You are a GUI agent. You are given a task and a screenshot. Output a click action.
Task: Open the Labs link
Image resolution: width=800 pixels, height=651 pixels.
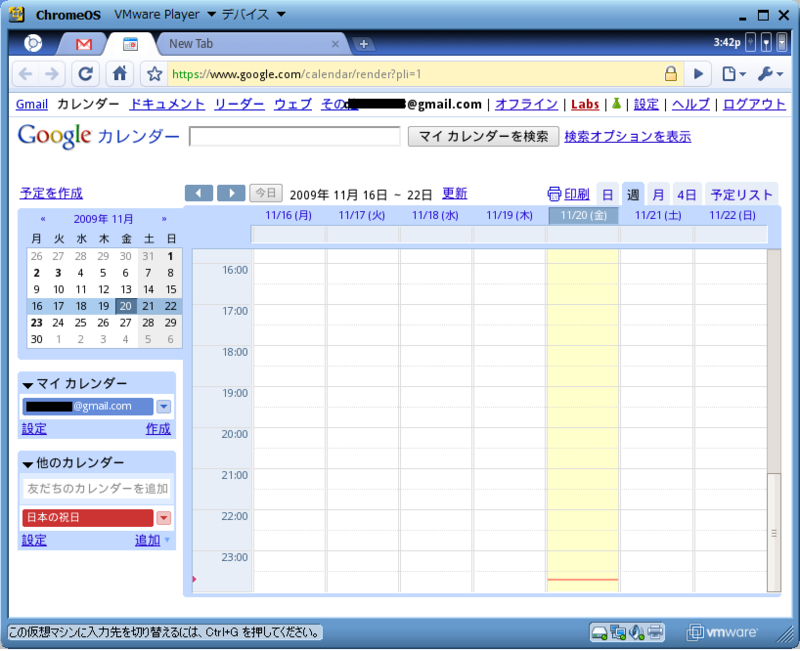(x=585, y=105)
